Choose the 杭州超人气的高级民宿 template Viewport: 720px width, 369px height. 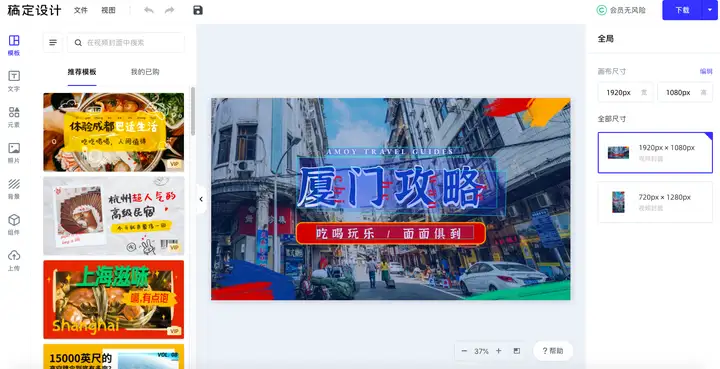point(114,216)
